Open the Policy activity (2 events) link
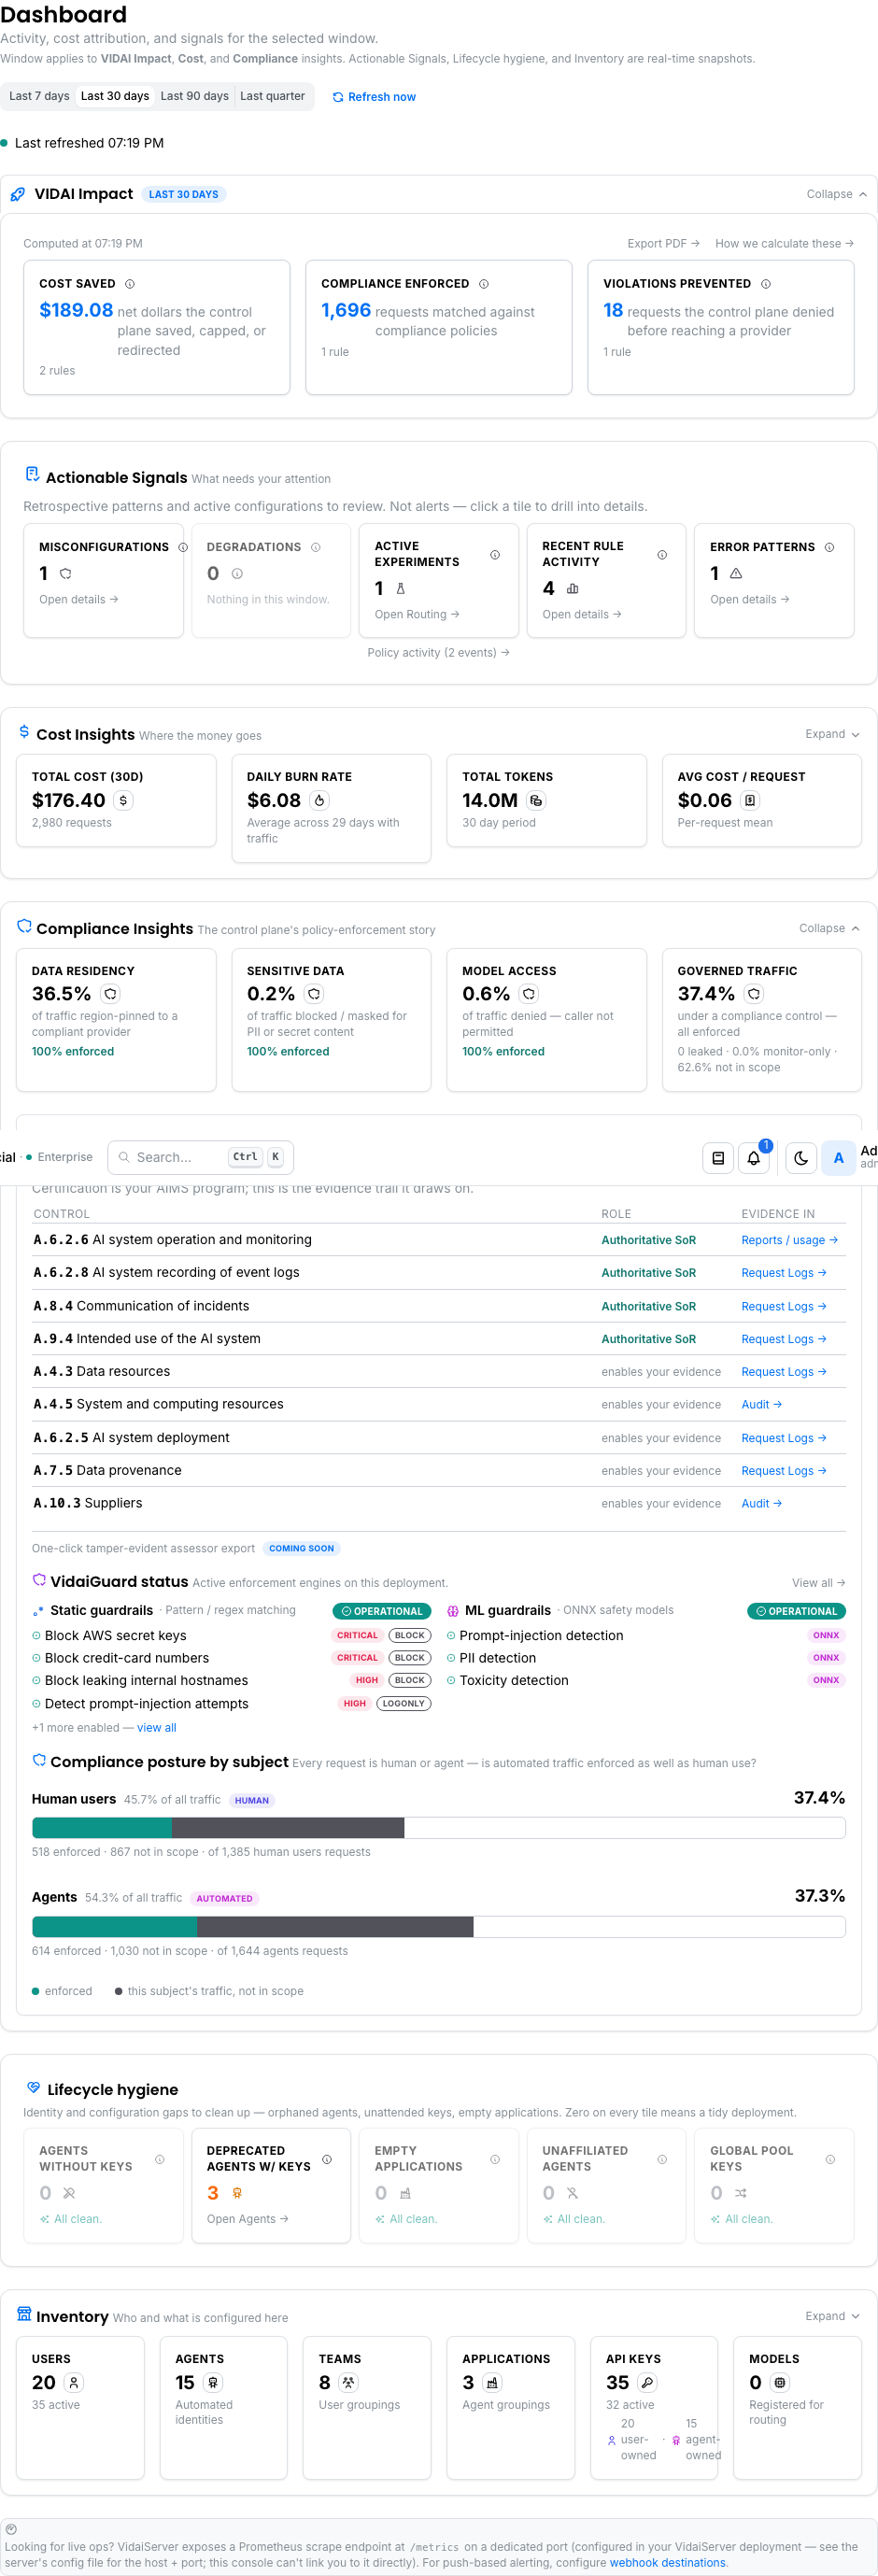The height and width of the screenshot is (2576, 878). point(439,652)
